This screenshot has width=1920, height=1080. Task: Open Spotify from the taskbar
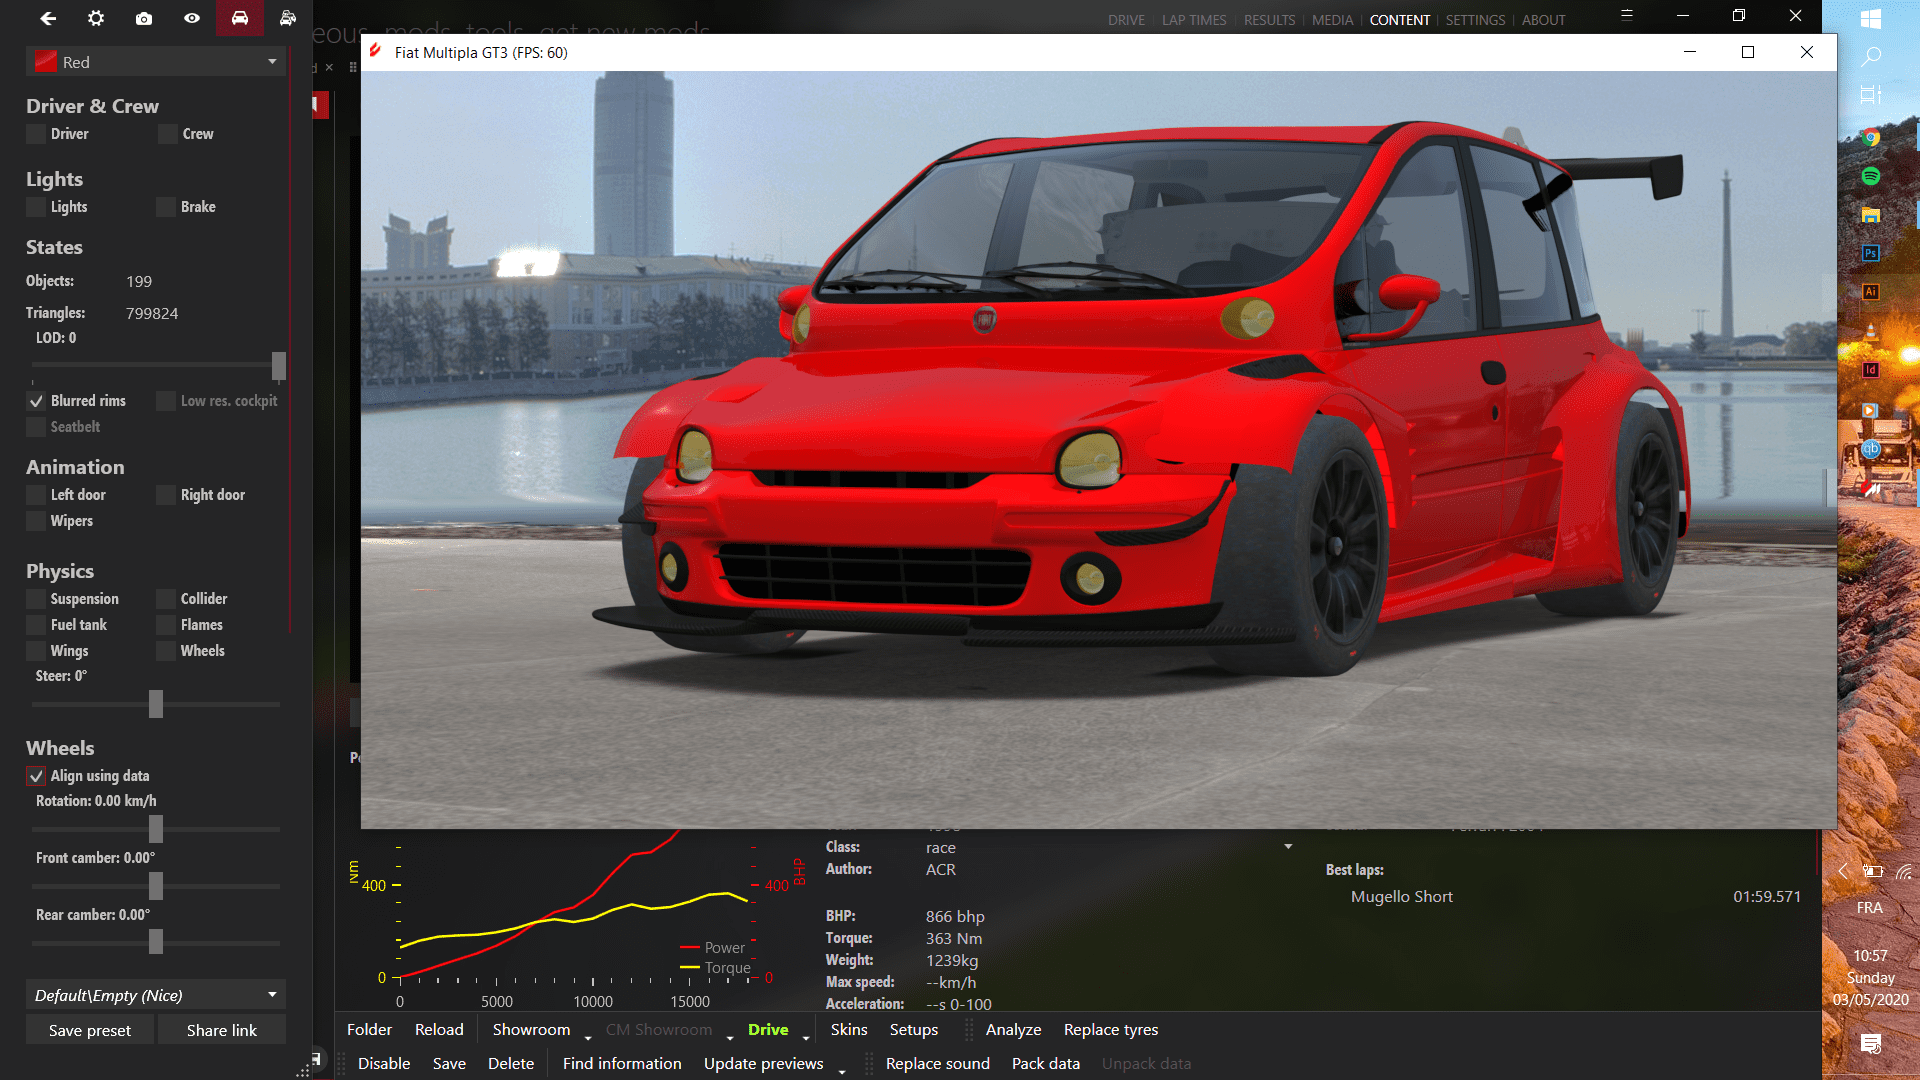tap(1871, 176)
